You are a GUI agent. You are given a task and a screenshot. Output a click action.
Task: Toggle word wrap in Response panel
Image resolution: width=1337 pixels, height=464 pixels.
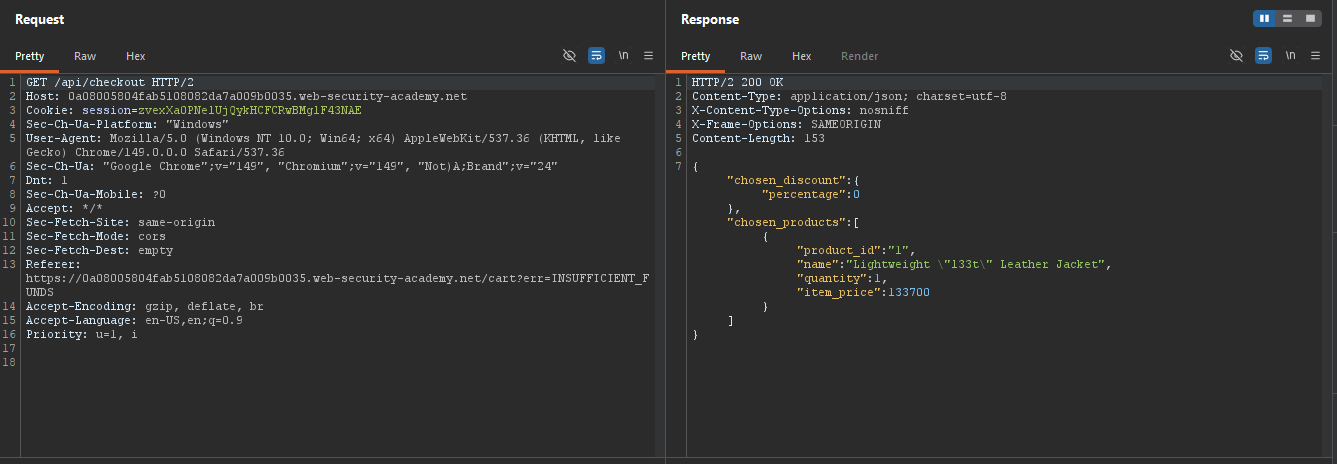1263,56
